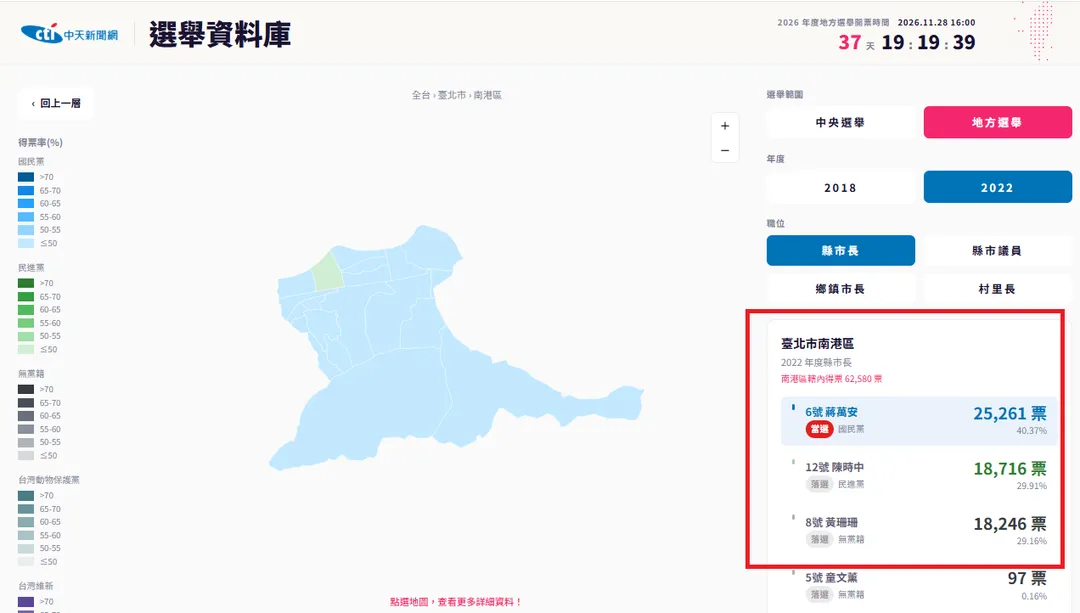Open the 全台 breadcrumb link
The height and width of the screenshot is (613, 1080).
click(x=421, y=95)
